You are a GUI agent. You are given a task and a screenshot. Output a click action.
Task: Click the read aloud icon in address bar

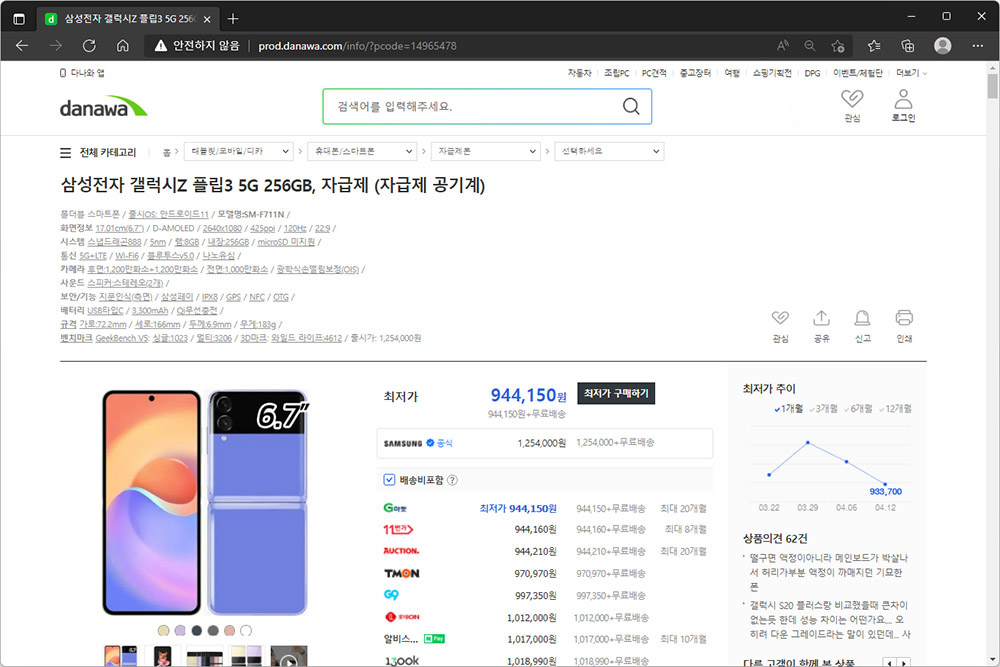(783, 46)
